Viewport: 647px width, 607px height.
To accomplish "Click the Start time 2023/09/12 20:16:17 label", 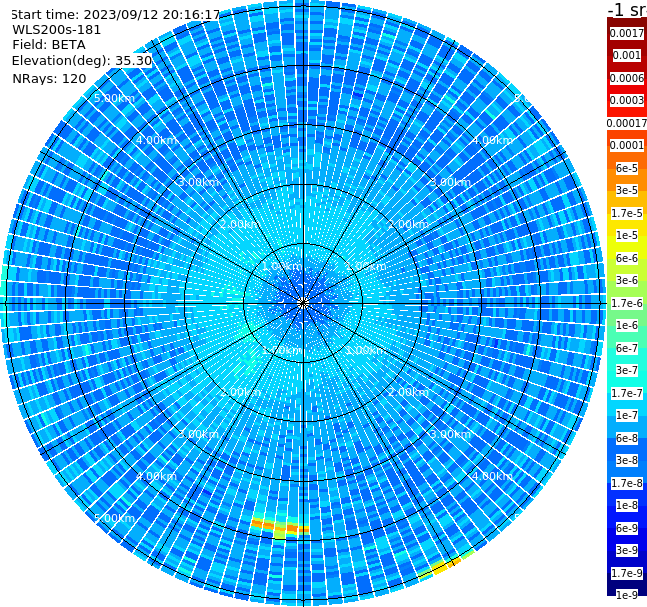I will 116,14.
